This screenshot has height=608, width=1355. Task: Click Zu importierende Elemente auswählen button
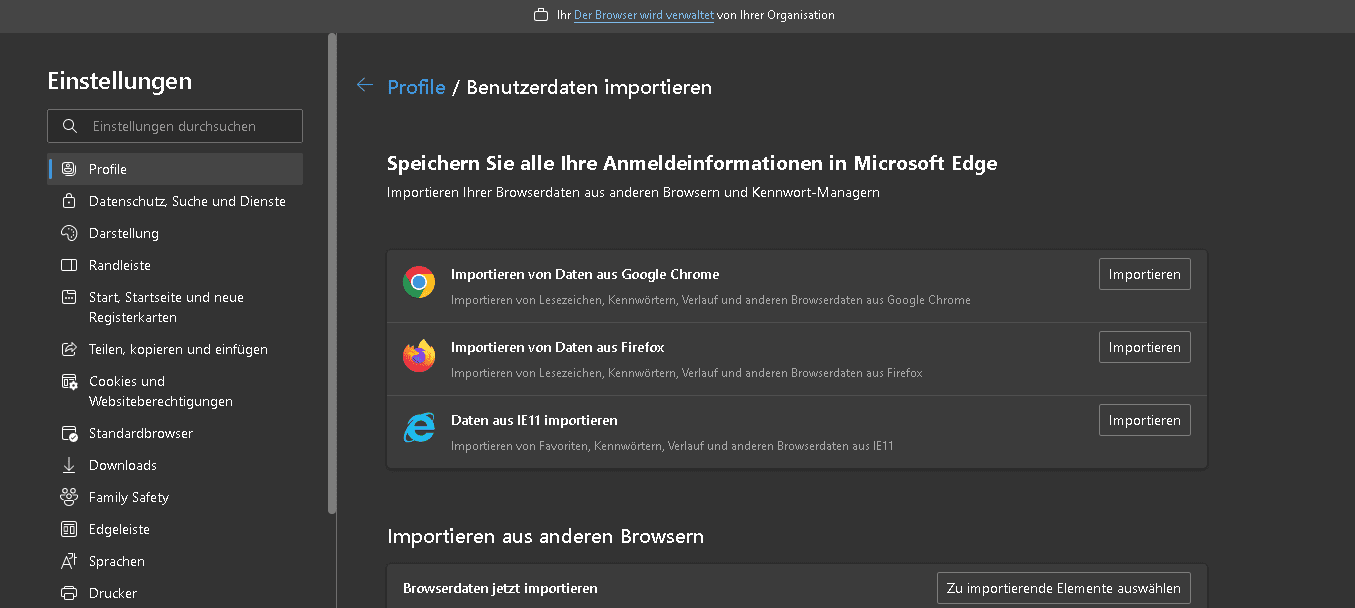tap(1063, 588)
